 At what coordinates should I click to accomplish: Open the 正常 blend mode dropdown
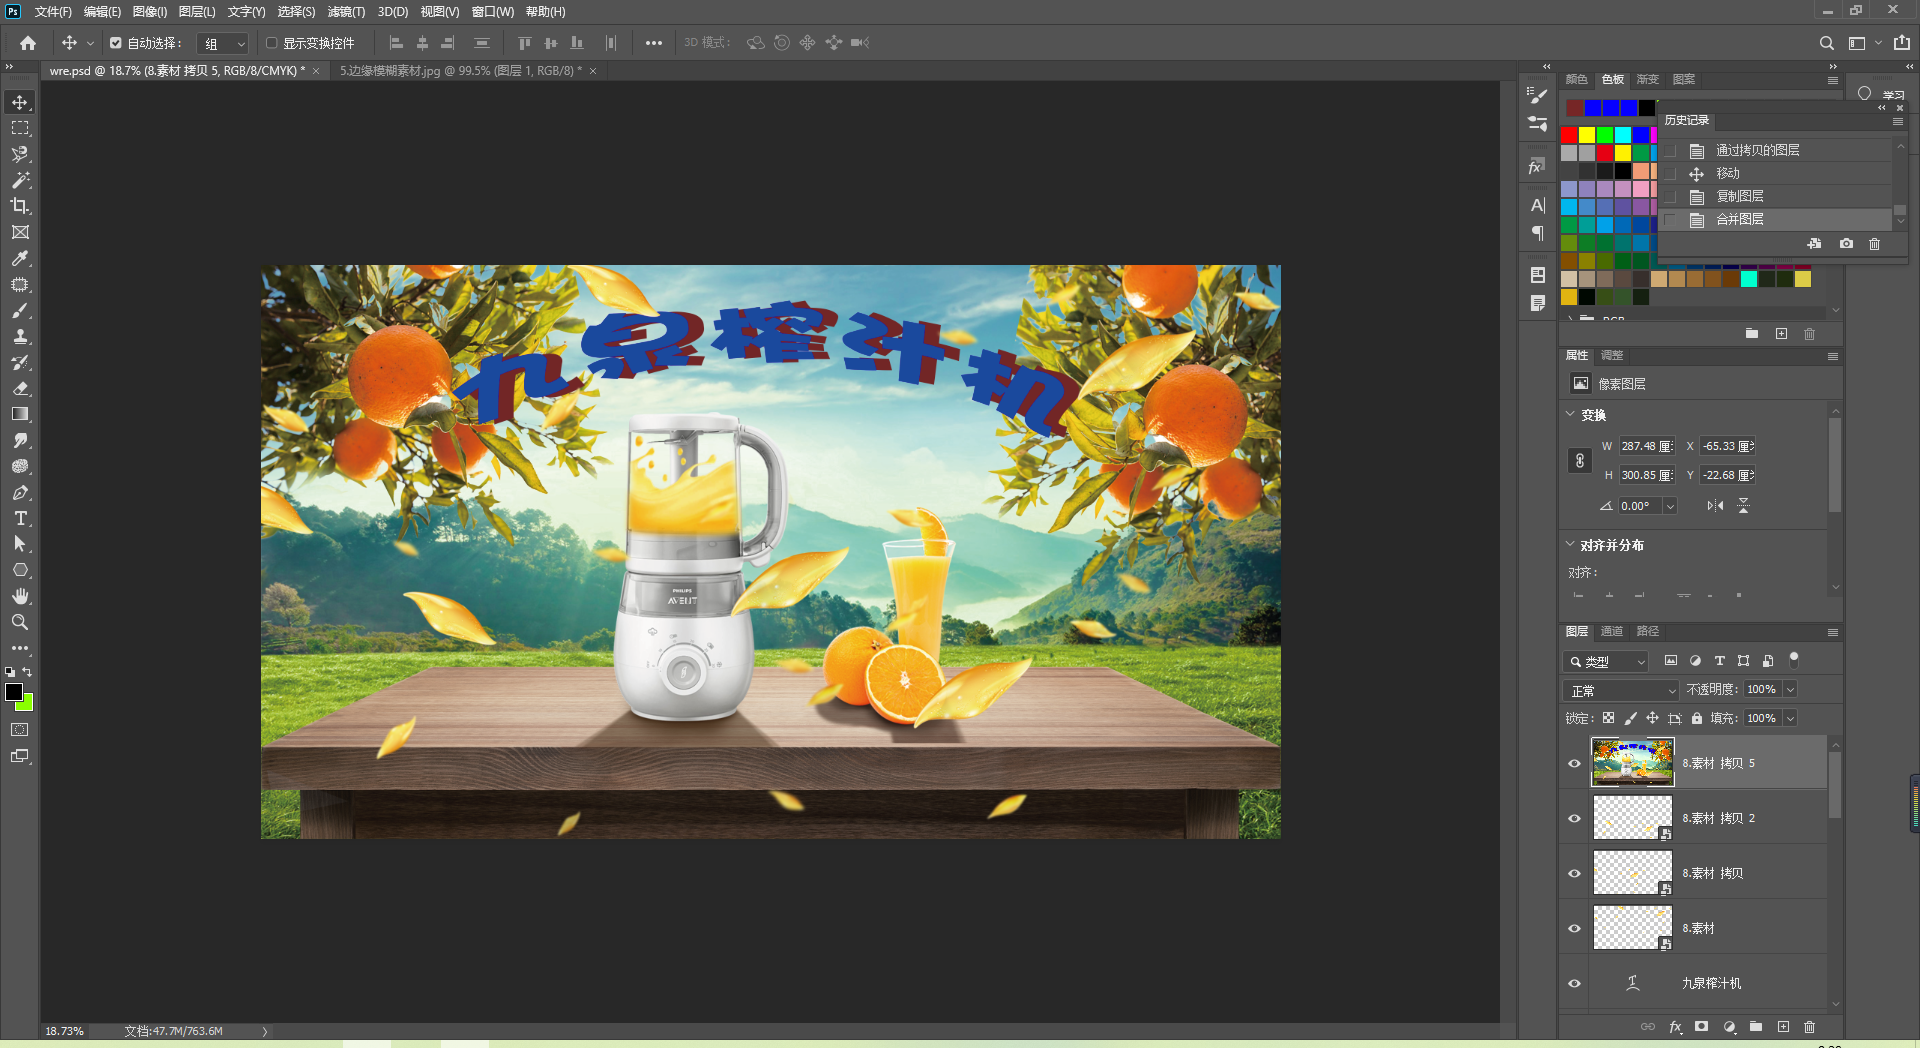(x=1621, y=690)
